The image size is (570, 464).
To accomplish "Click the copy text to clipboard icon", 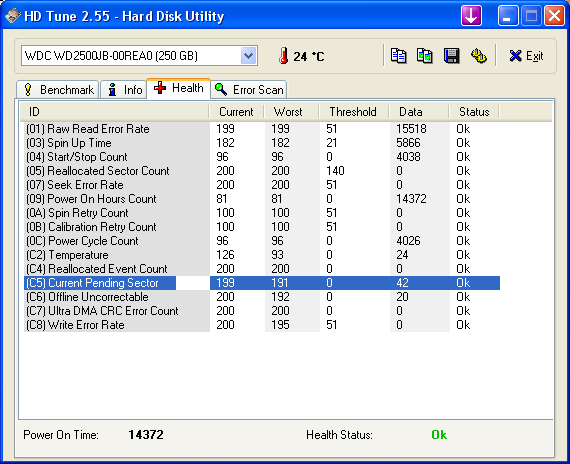I will pos(398,56).
